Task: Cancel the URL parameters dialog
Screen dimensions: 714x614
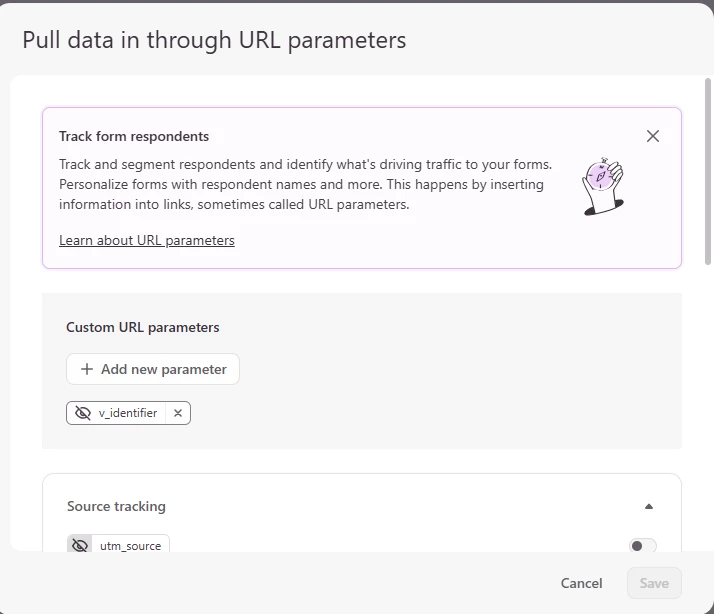Action: 581,583
